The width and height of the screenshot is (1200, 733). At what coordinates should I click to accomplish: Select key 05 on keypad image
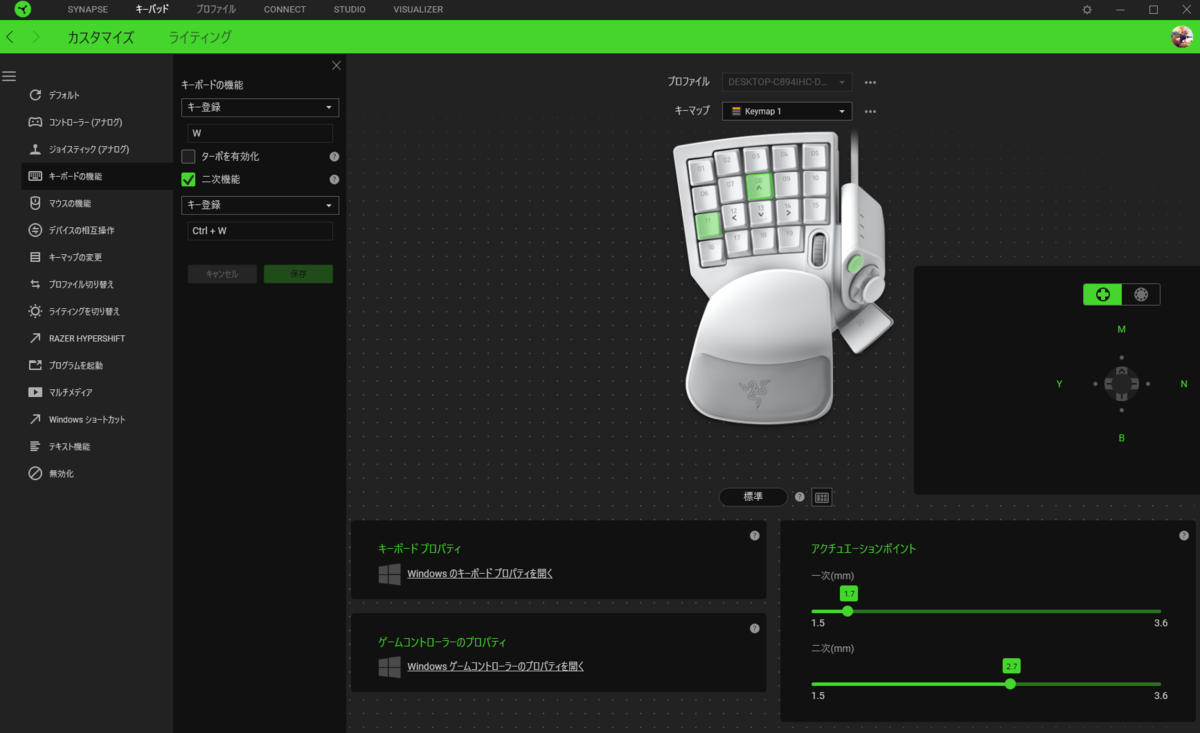(815, 155)
